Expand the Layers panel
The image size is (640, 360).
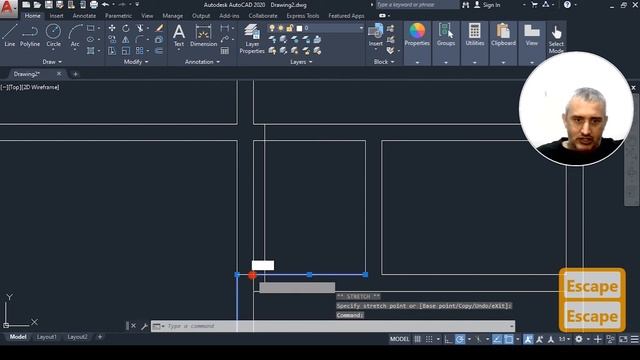pos(301,62)
